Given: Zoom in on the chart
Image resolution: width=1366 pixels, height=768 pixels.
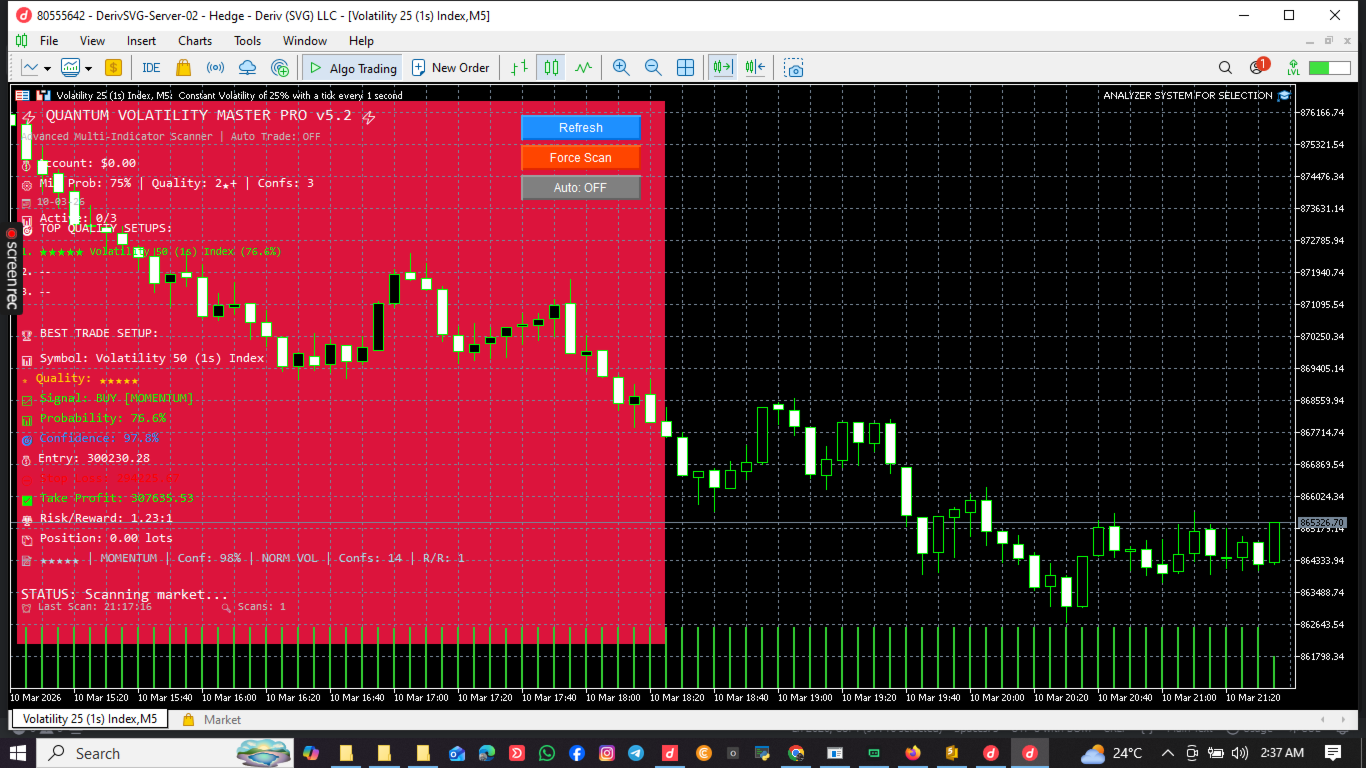Looking at the screenshot, I should (621, 68).
